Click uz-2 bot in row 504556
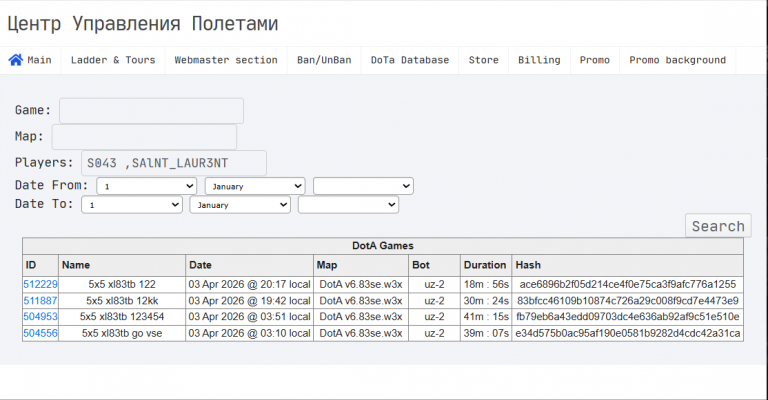This screenshot has height=400, width=768. coord(434,333)
